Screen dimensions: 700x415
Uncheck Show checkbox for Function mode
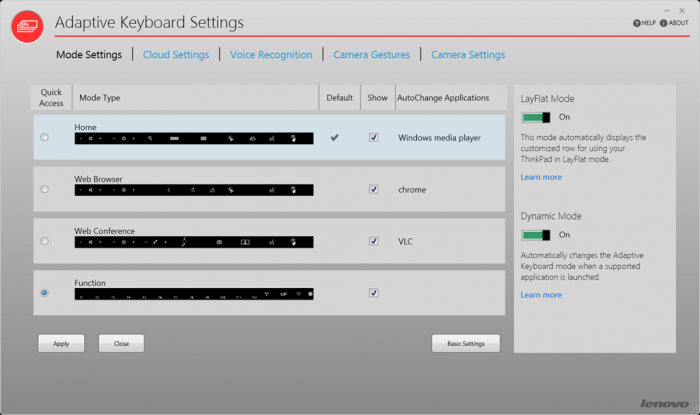coord(373,293)
